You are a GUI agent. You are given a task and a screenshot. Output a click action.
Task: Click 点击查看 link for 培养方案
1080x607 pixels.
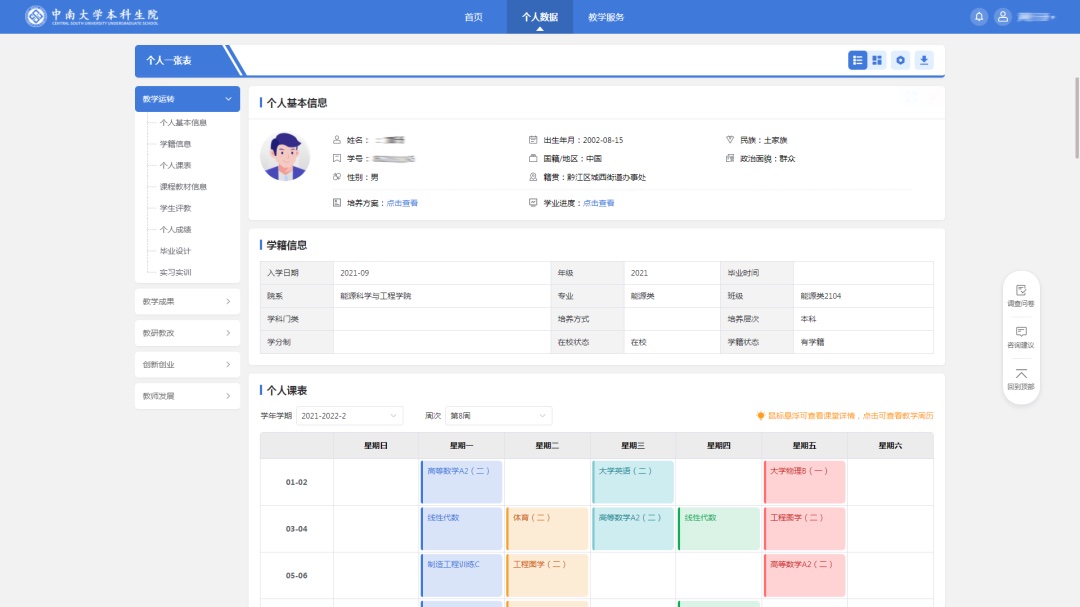tap(402, 203)
